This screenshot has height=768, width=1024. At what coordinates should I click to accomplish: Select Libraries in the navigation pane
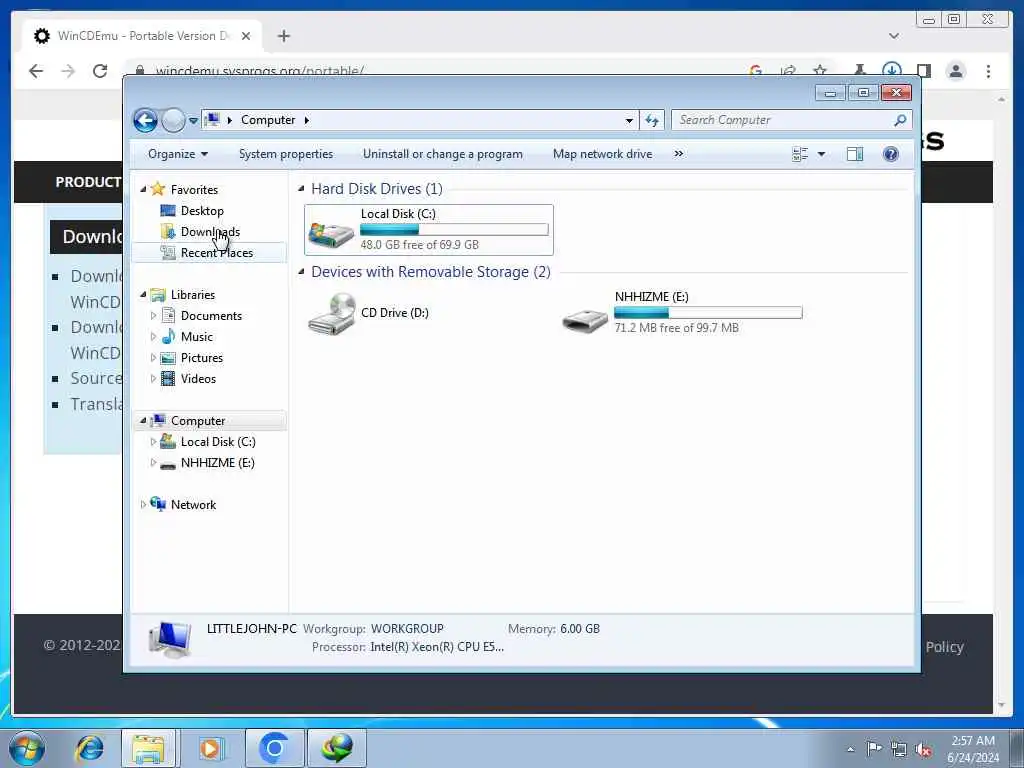[x=193, y=295]
